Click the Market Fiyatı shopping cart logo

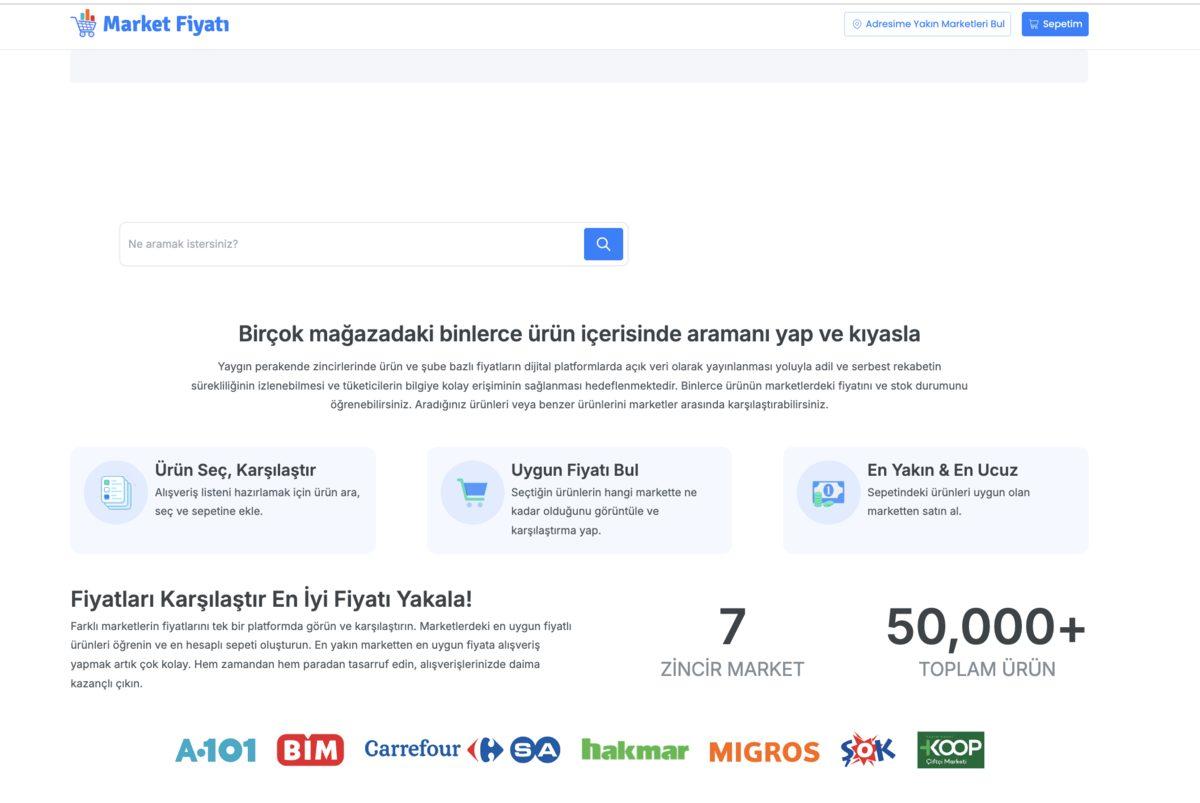tap(85, 22)
